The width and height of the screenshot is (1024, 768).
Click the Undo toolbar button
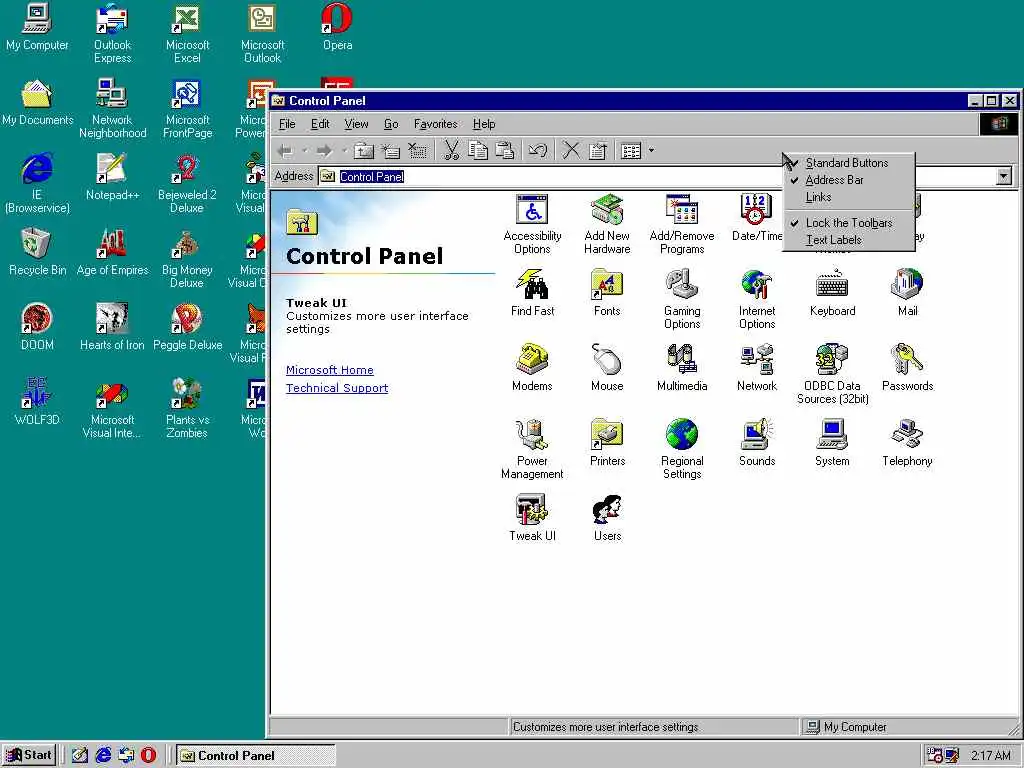pyautogui.click(x=537, y=151)
